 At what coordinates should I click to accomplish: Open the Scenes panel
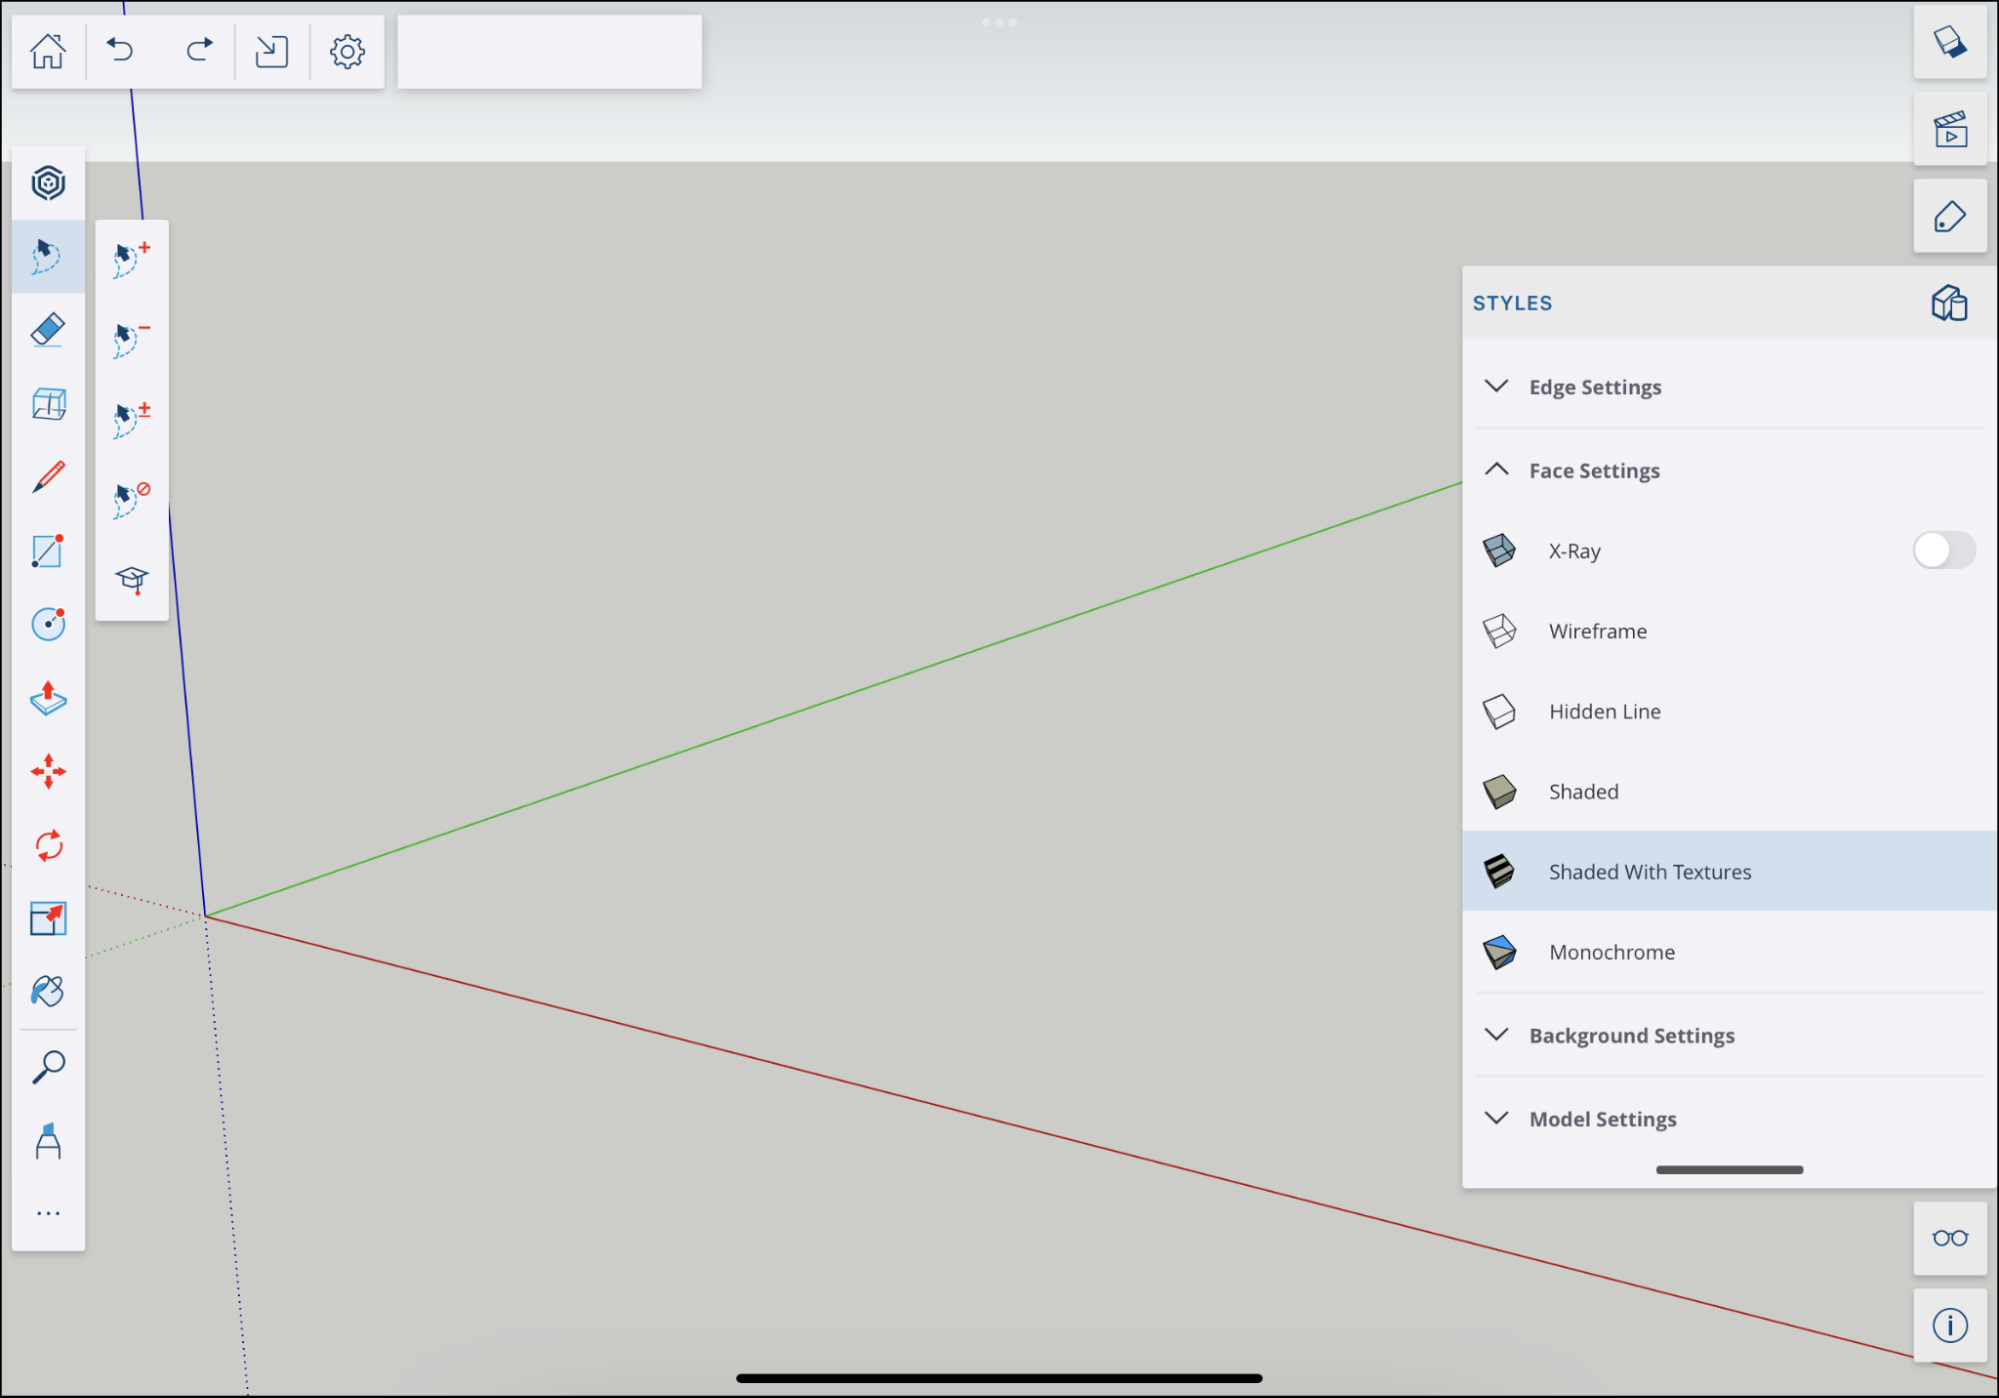click(1949, 129)
